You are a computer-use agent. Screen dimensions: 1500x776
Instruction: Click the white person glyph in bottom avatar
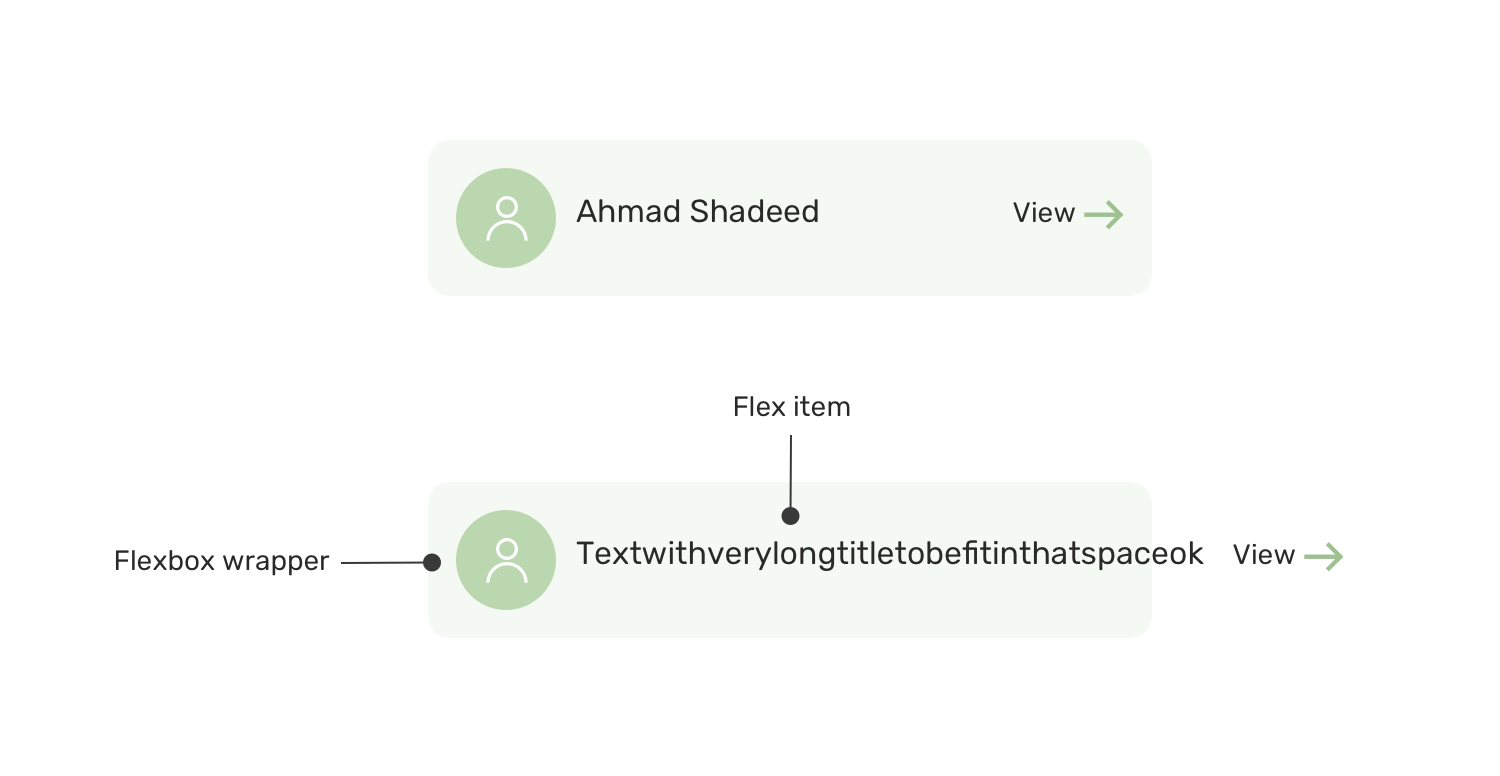coord(507,561)
